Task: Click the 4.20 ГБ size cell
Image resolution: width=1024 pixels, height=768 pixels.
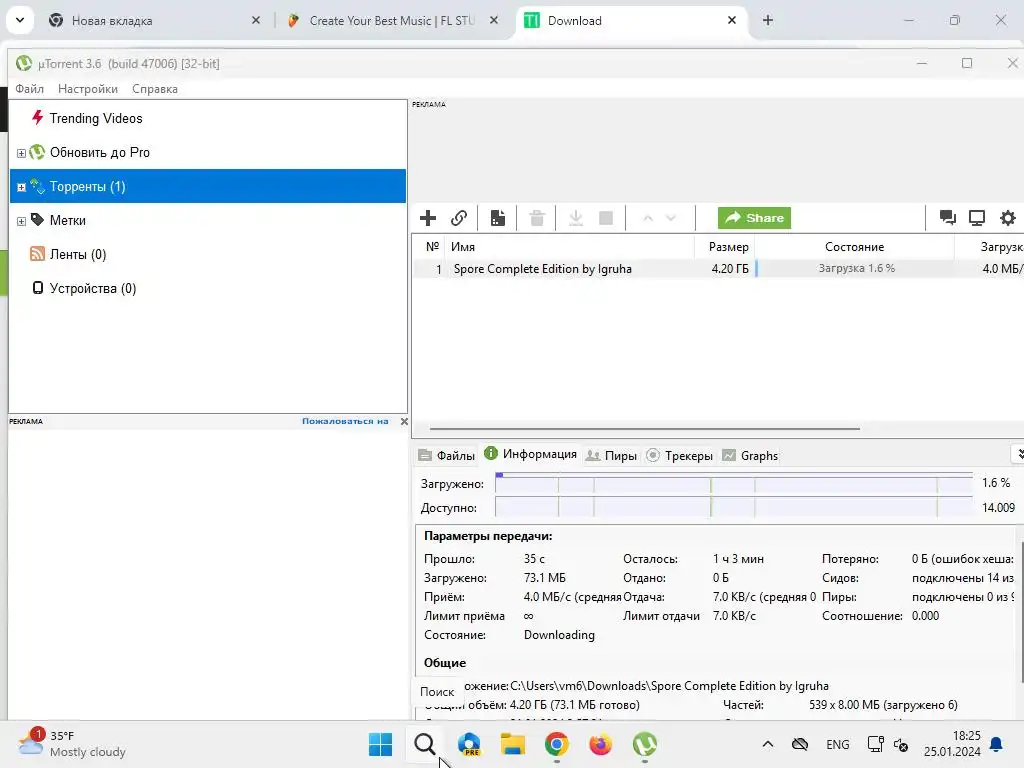Action: click(729, 268)
